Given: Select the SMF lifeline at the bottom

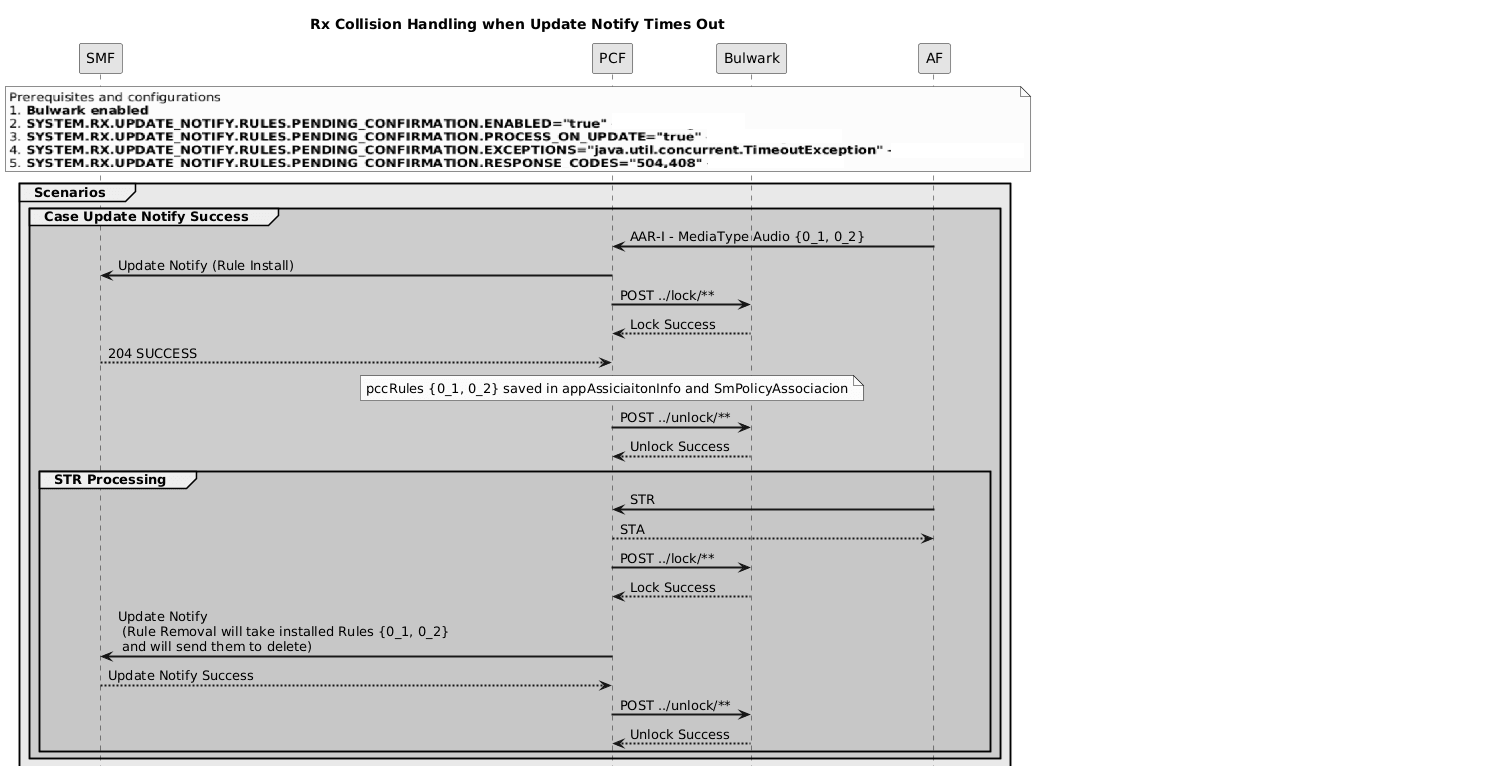Looking at the screenshot, I should [x=100, y=760].
